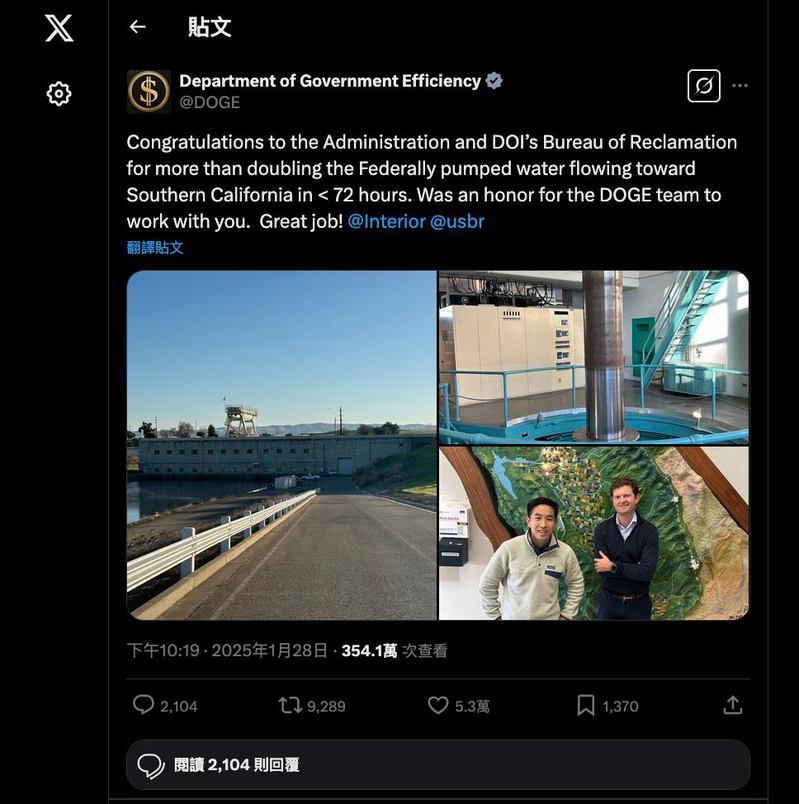
Task: Open the dam road photo
Action: (281, 445)
